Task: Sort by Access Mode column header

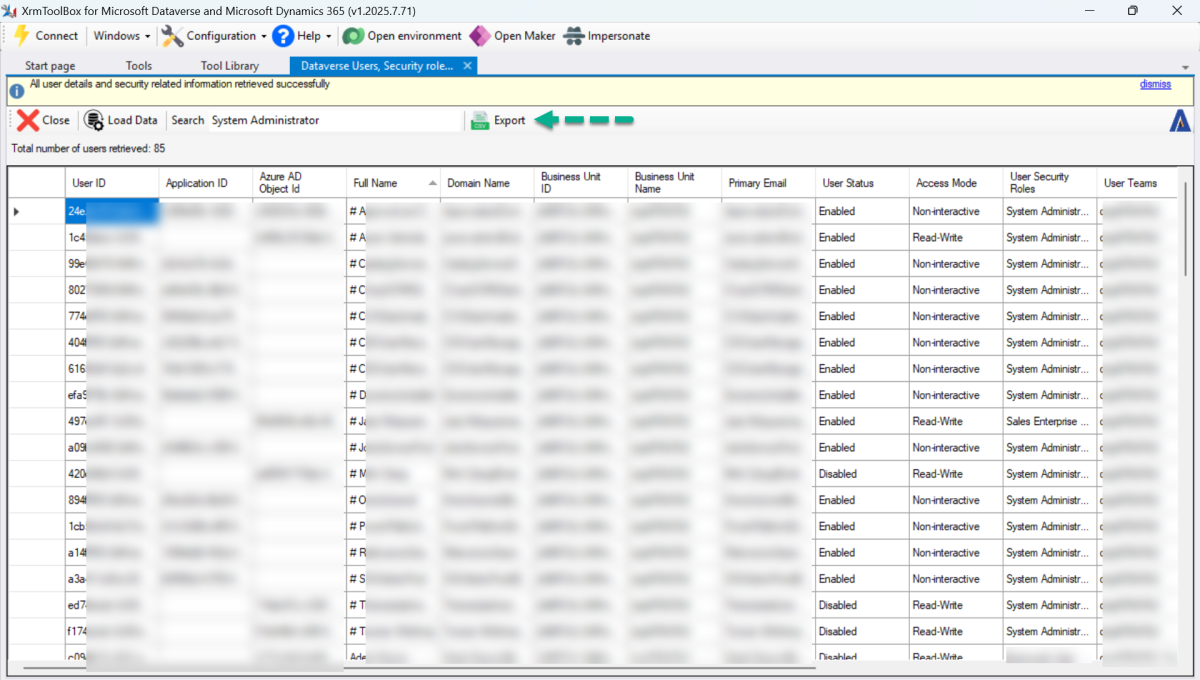Action: click(956, 183)
